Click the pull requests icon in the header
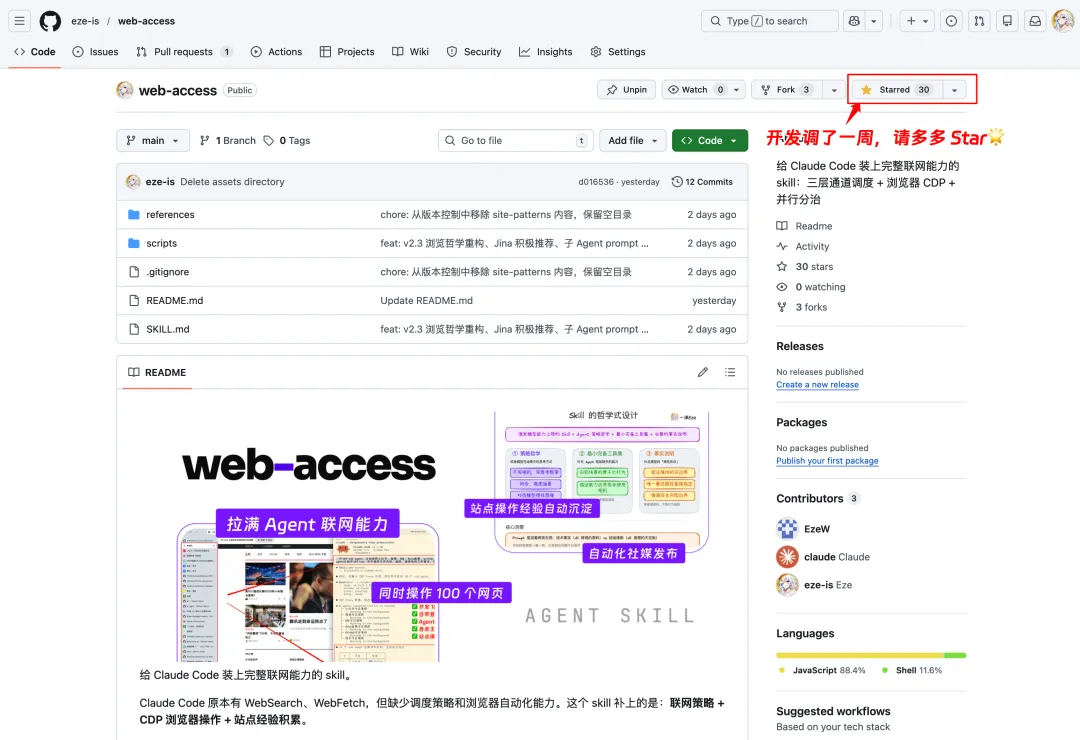Screen dimensions: 1080x740 pyautogui.click(x=979, y=21)
